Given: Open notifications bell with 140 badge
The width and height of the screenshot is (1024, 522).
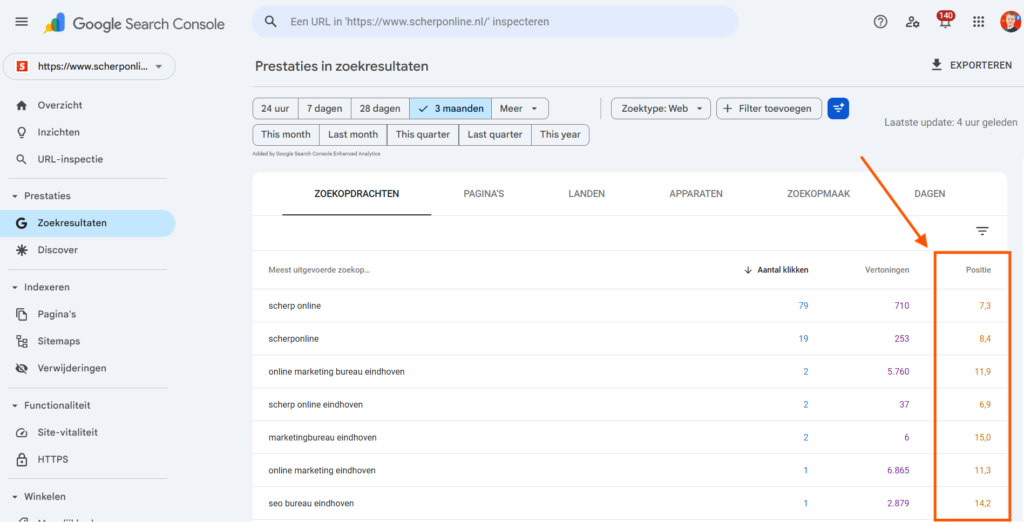Looking at the screenshot, I should pyautogui.click(x=945, y=22).
